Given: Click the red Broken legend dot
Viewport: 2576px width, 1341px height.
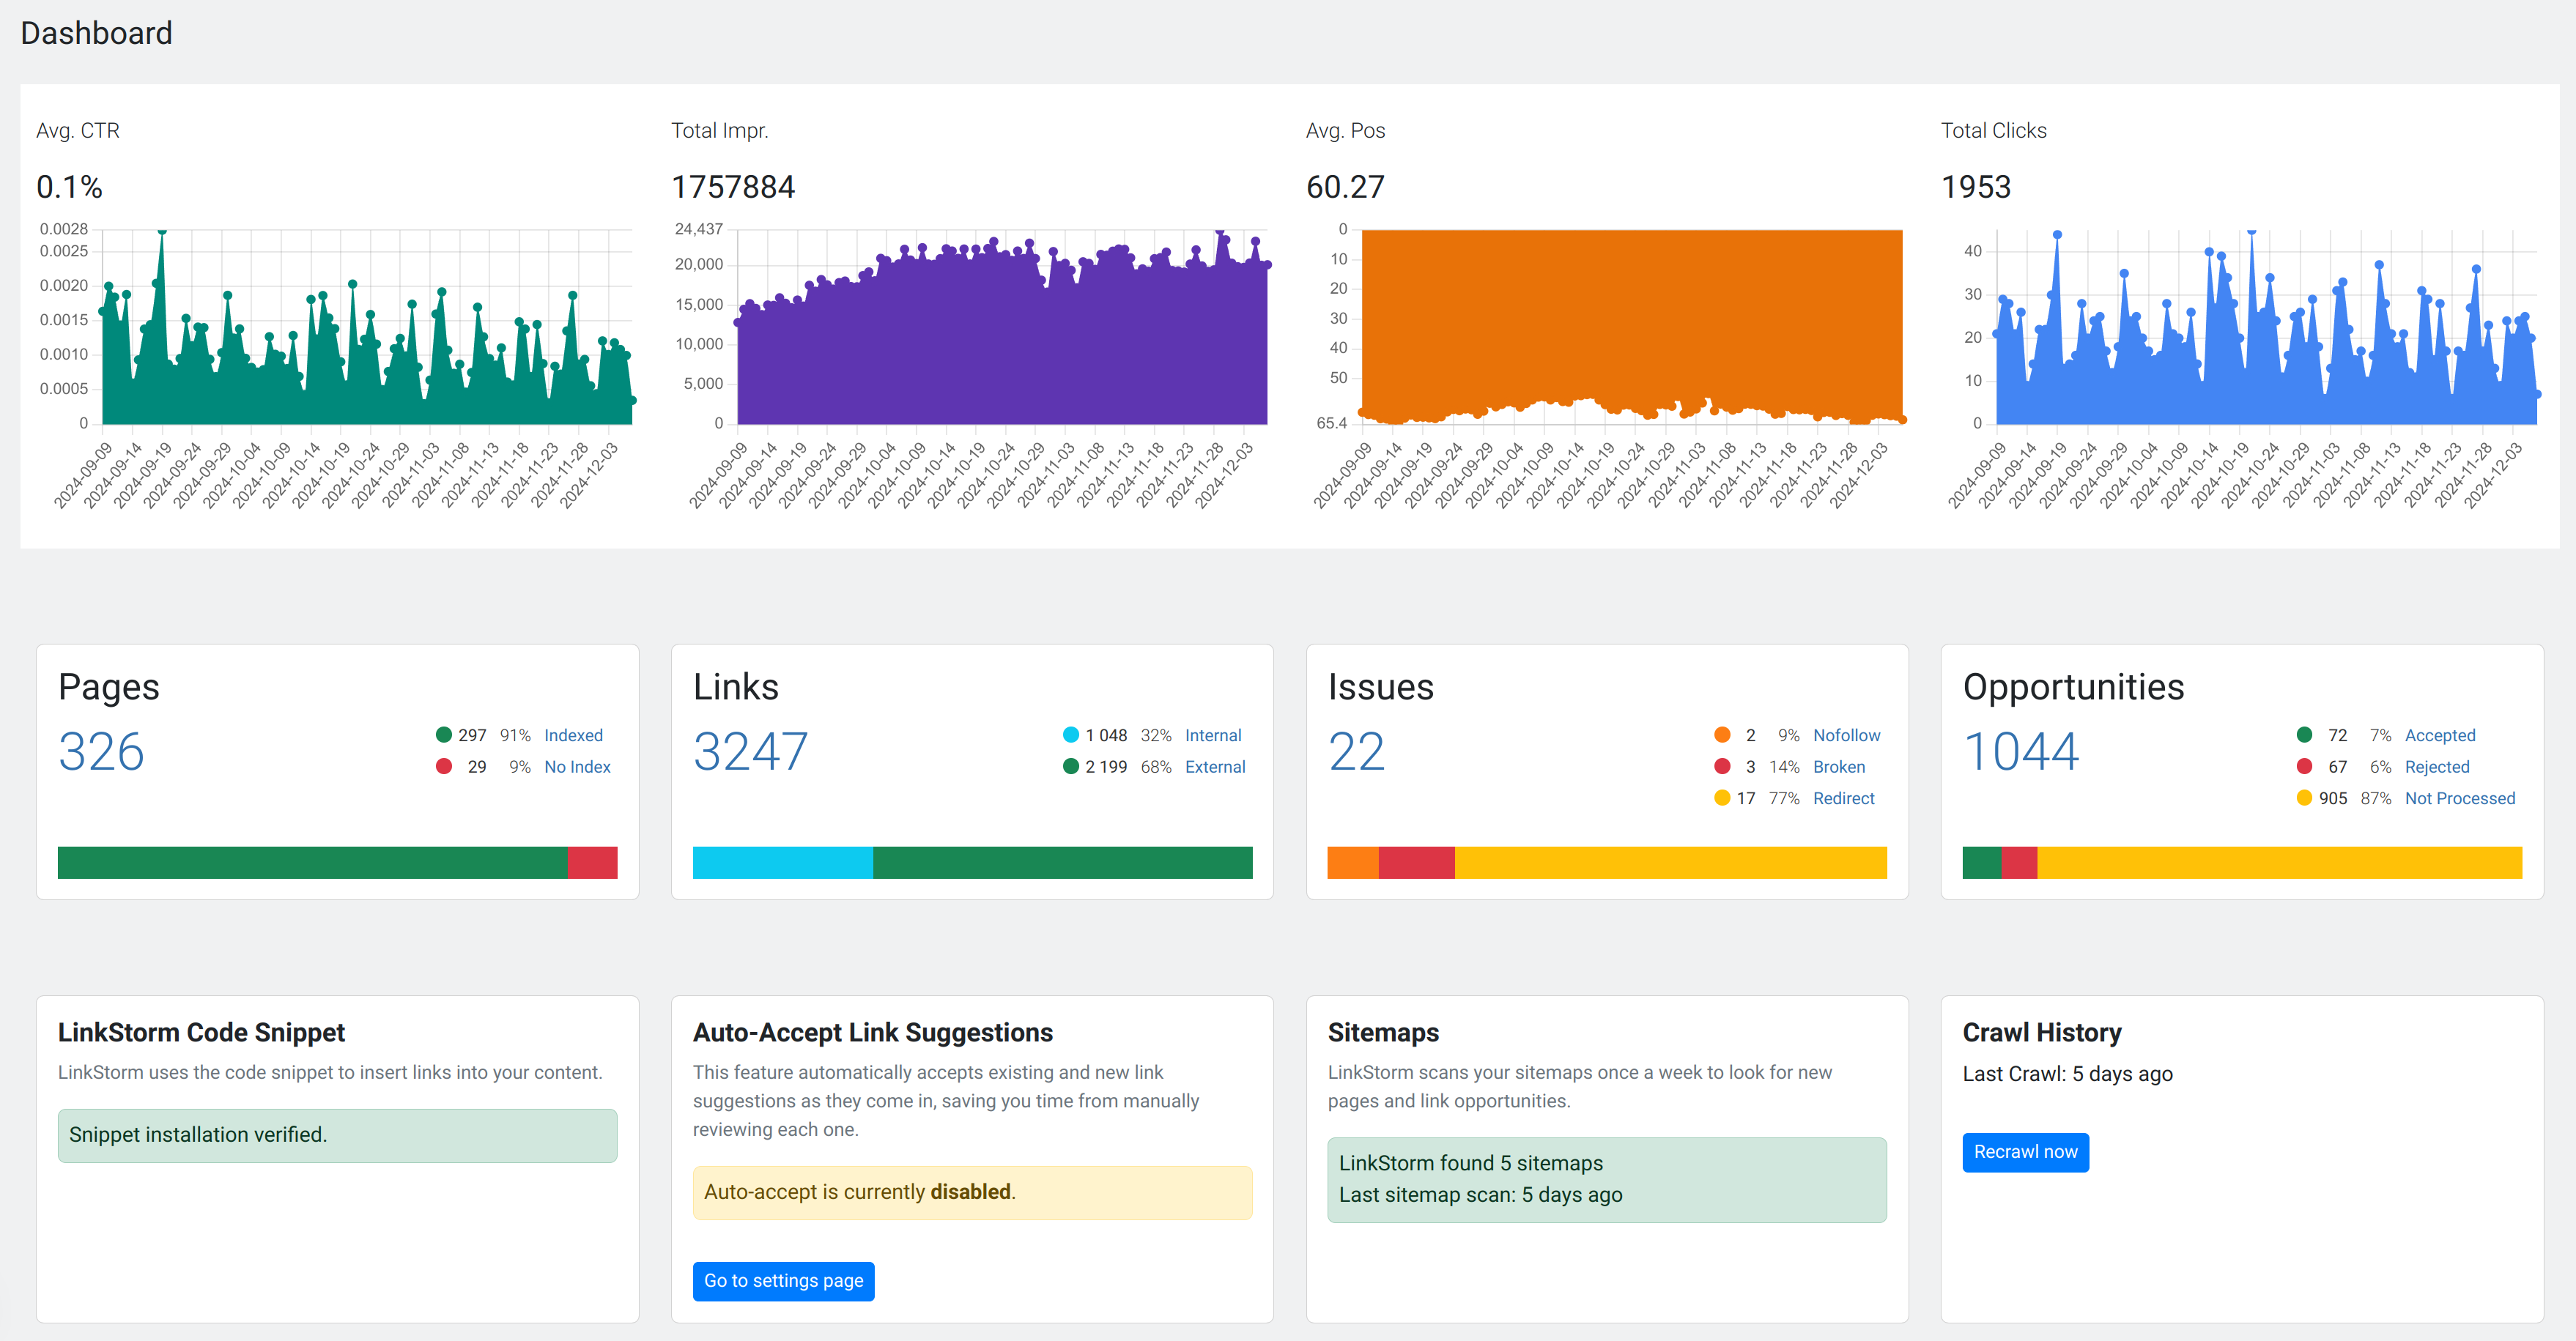Looking at the screenshot, I should tap(1722, 766).
